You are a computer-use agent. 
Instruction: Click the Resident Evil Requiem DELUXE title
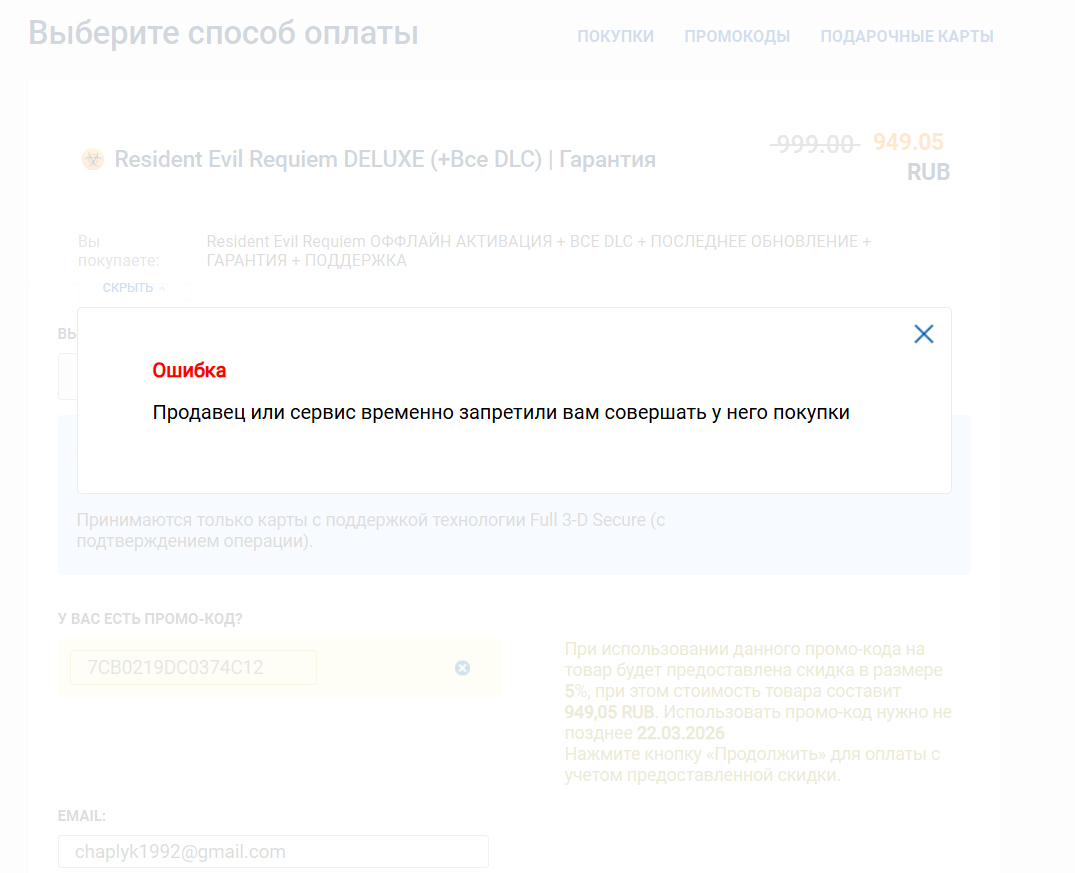[385, 159]
